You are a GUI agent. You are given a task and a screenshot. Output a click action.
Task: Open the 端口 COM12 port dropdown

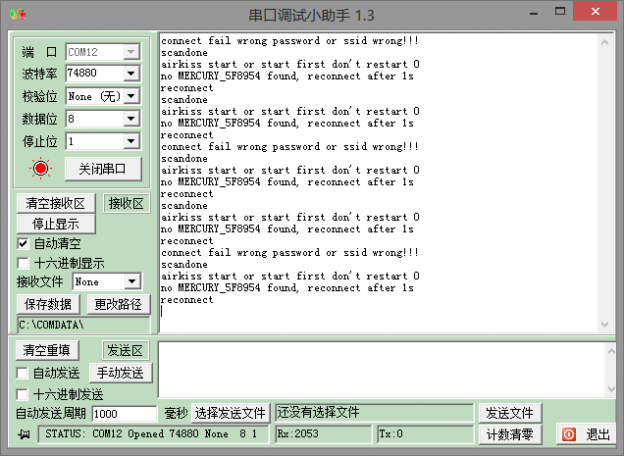point(131,52)
